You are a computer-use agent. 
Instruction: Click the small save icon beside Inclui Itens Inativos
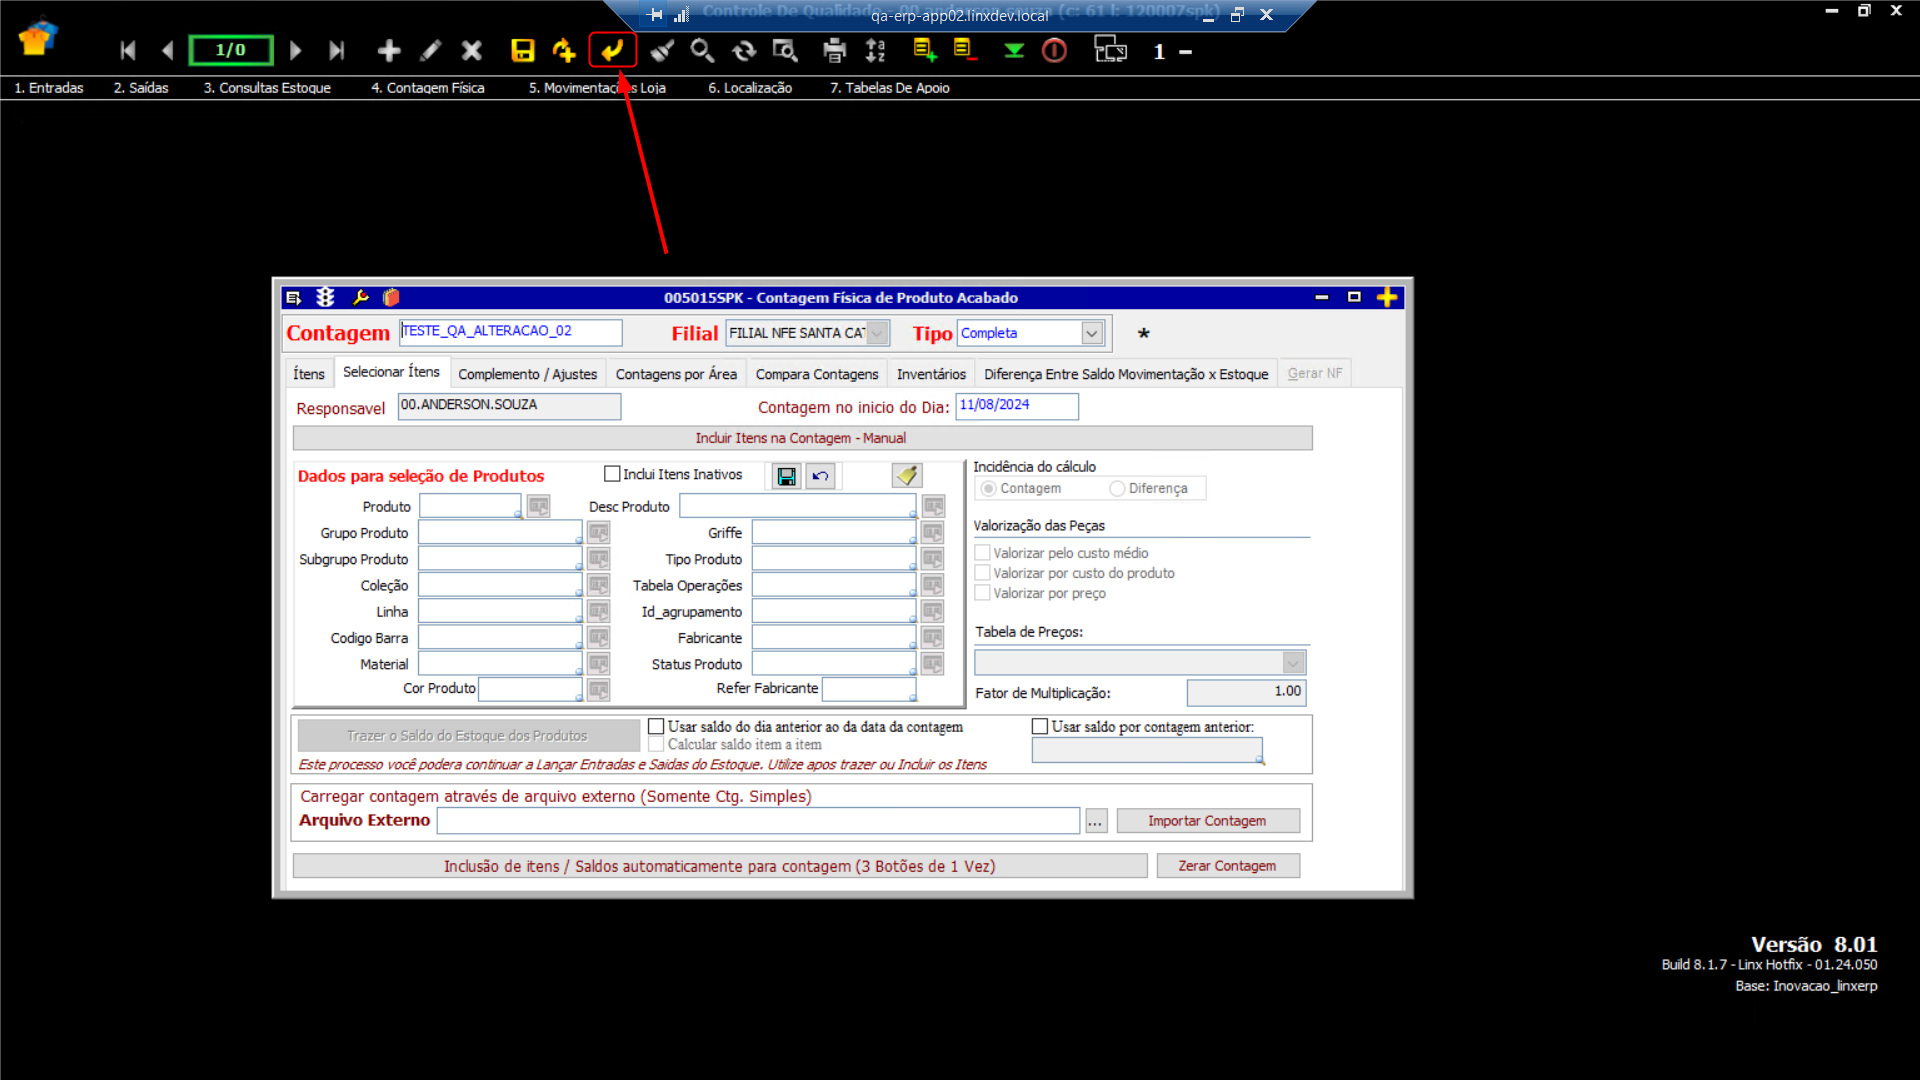pyautogui.click(x=787, y=476)
